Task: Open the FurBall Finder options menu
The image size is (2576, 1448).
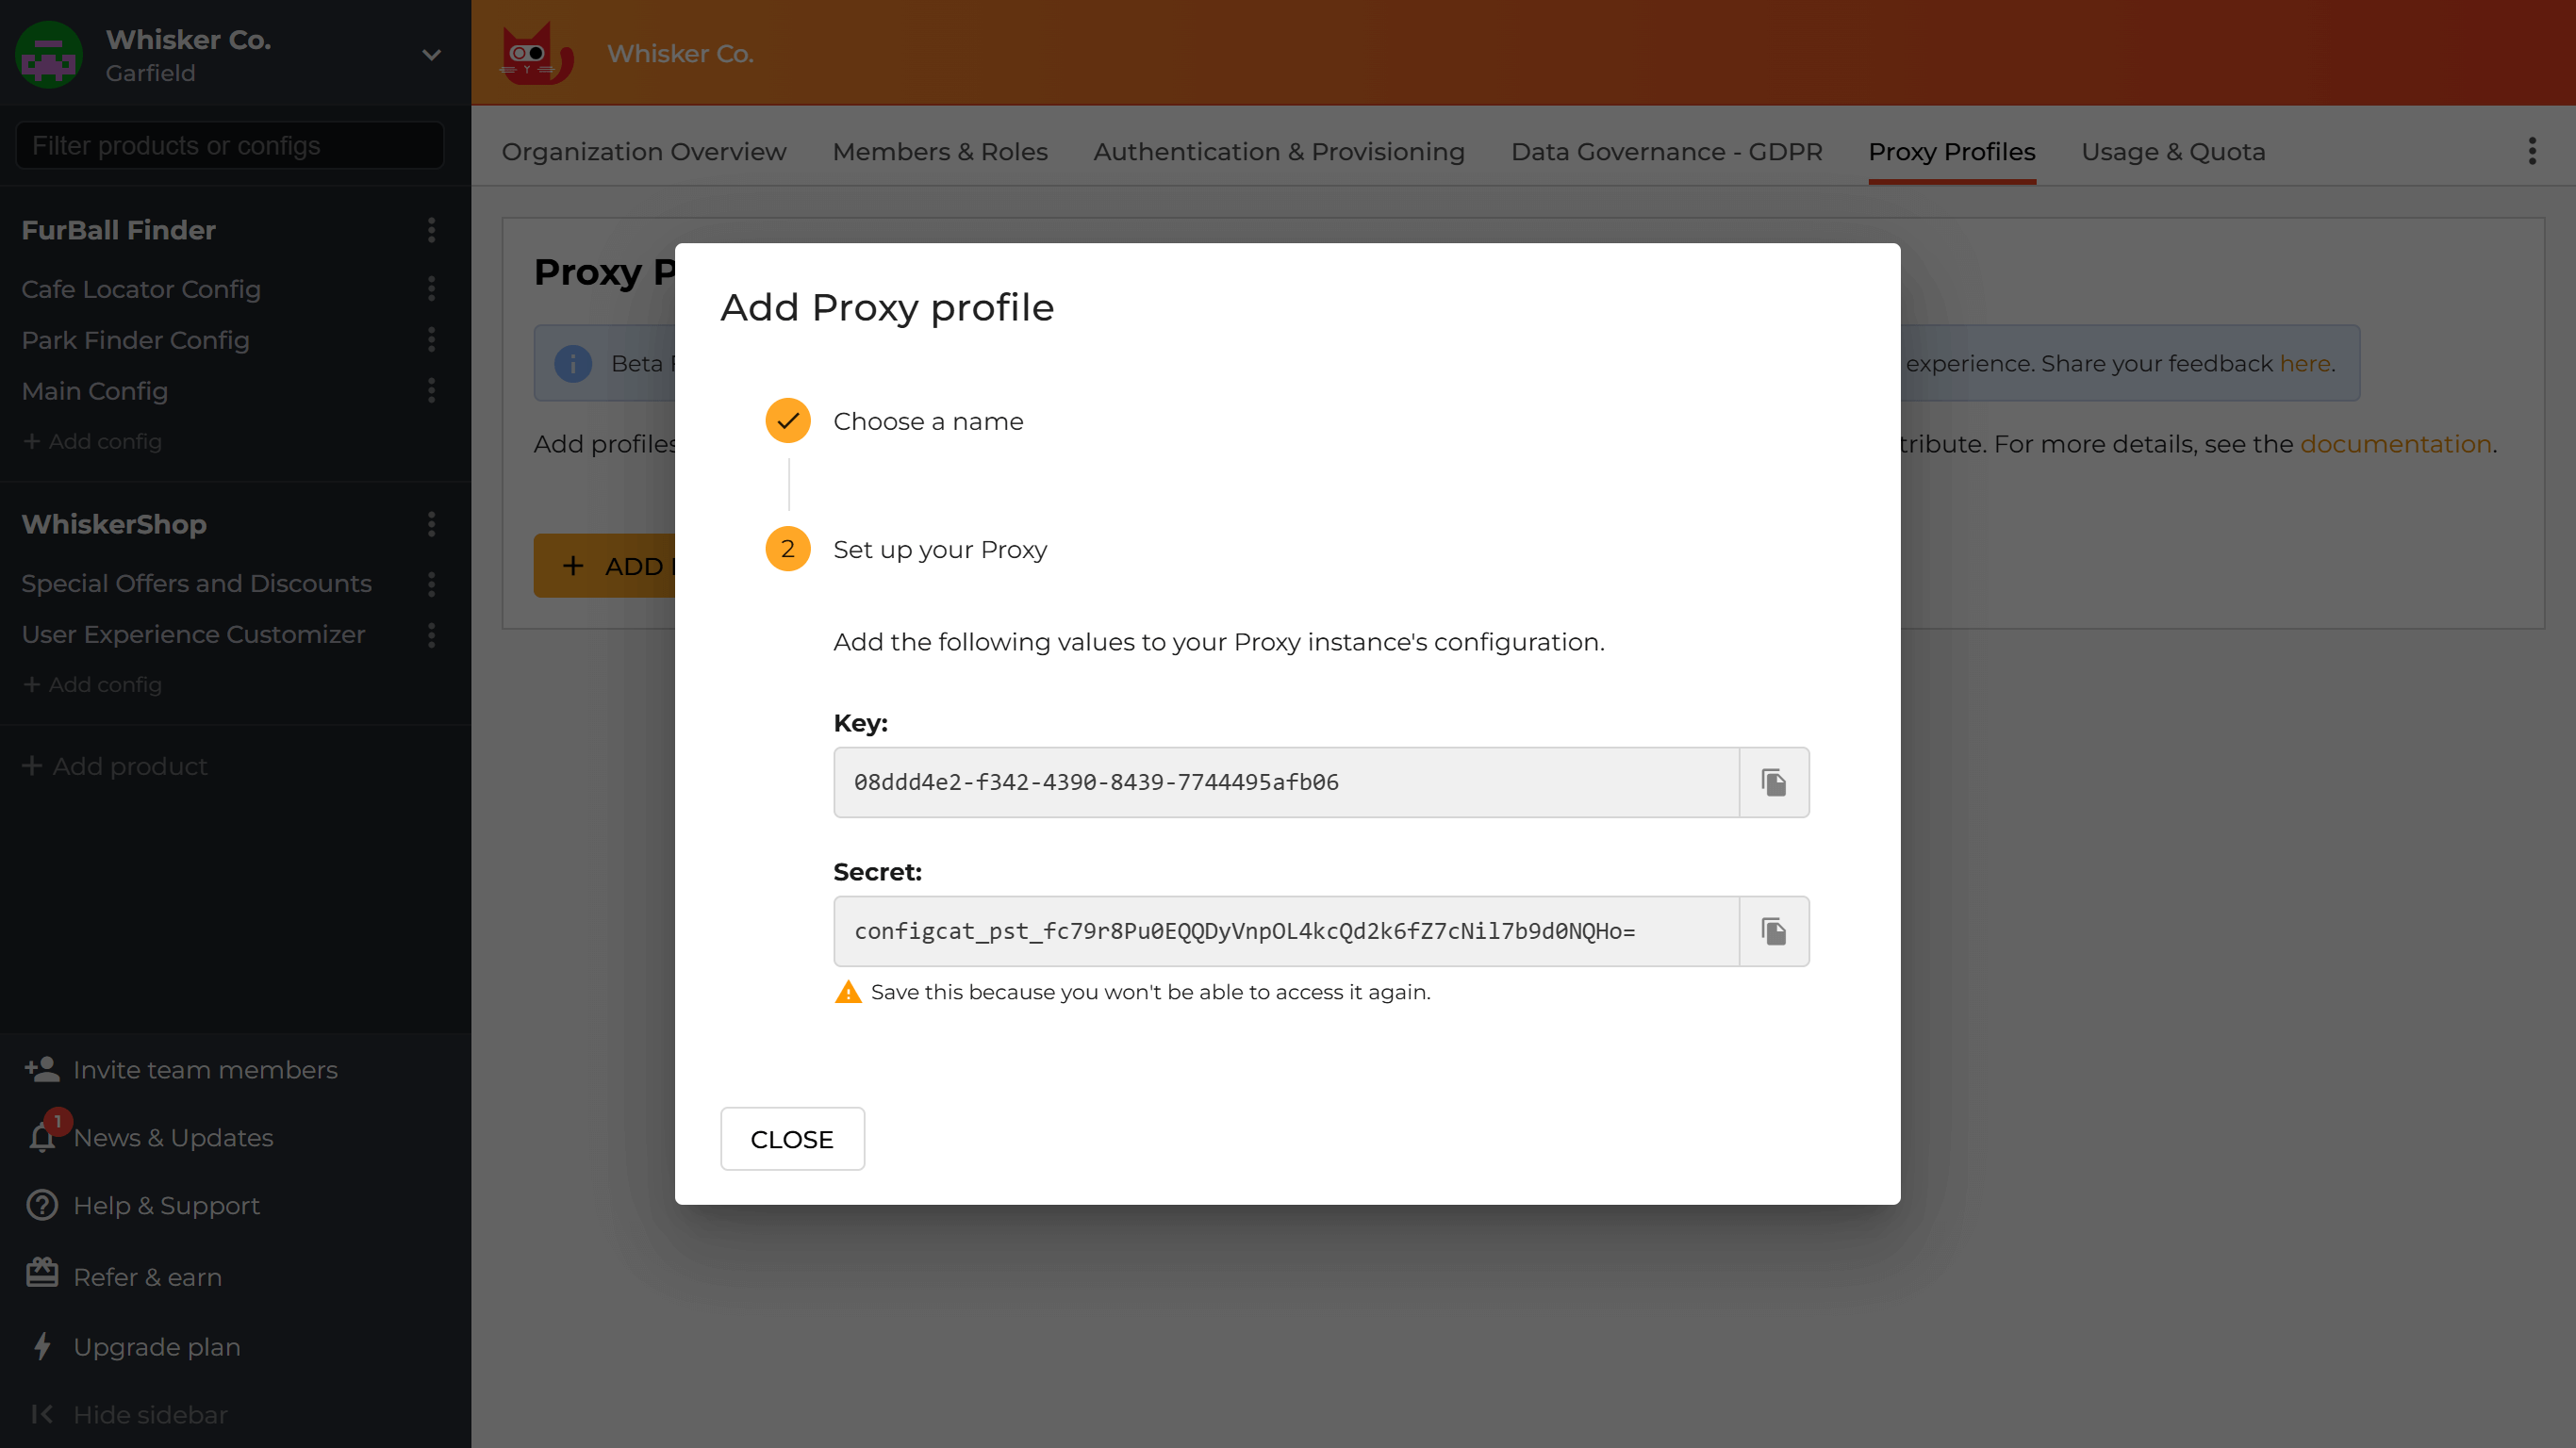Action: [x=431, y=231]
